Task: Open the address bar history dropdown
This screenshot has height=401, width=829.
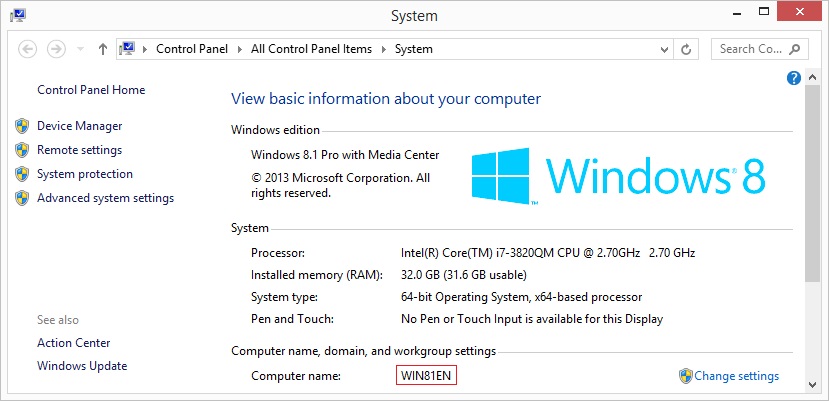Action: tap(665, 49)
